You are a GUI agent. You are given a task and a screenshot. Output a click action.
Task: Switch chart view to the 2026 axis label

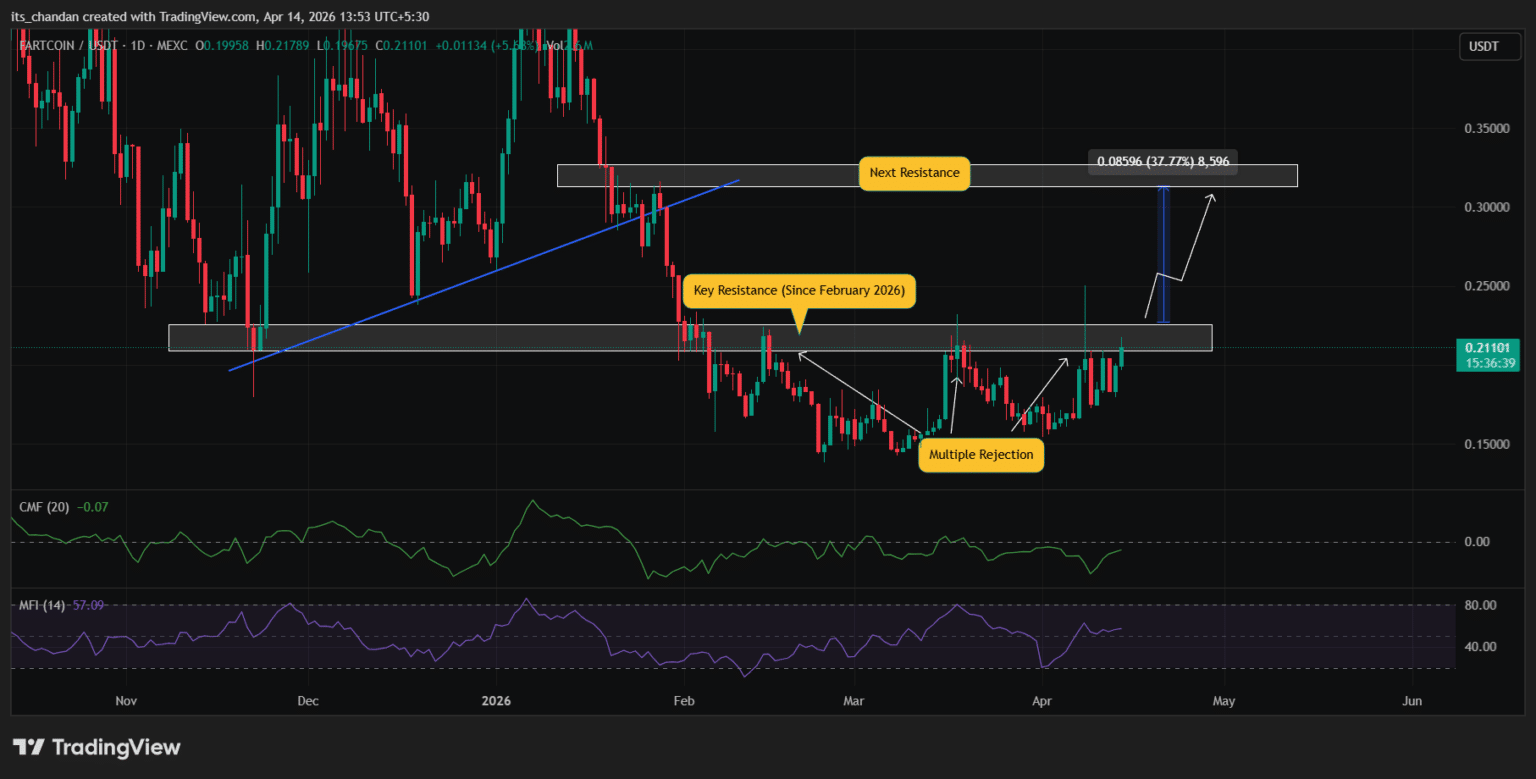[495, 701]
